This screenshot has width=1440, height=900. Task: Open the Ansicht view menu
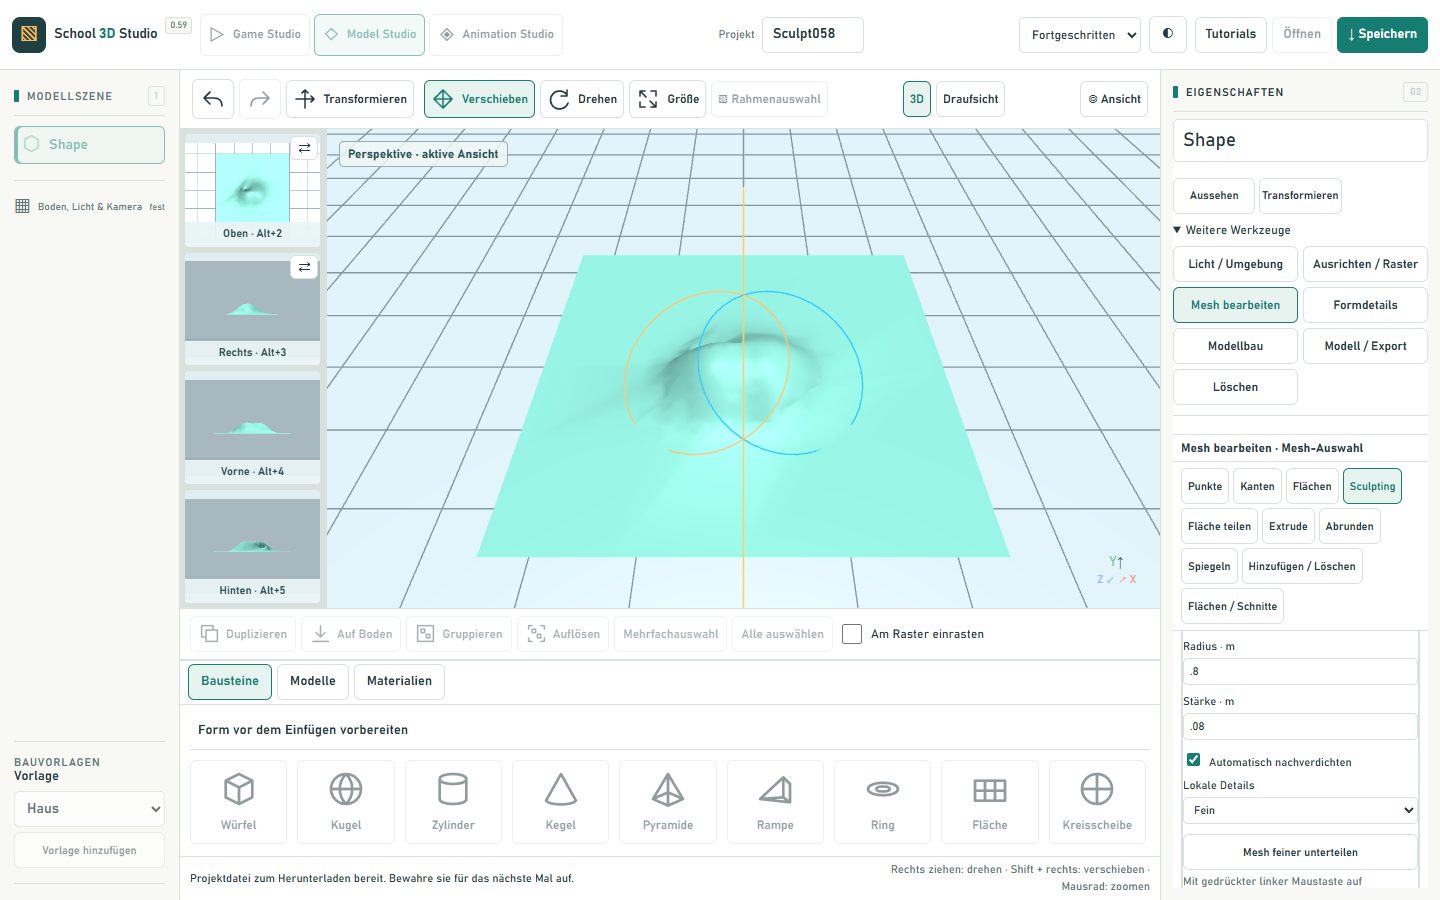(1114, 99)
